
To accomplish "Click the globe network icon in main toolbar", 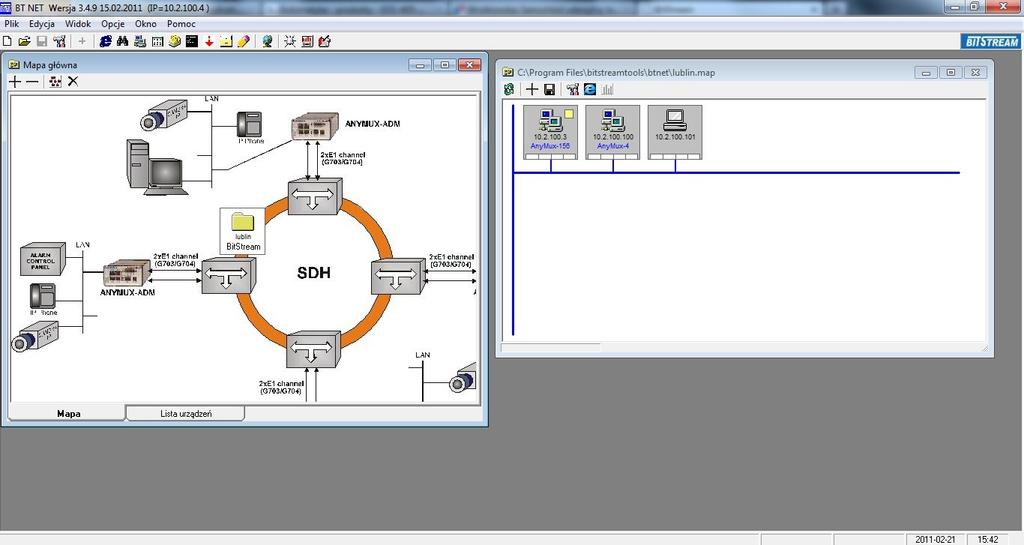I will point(267,41).
